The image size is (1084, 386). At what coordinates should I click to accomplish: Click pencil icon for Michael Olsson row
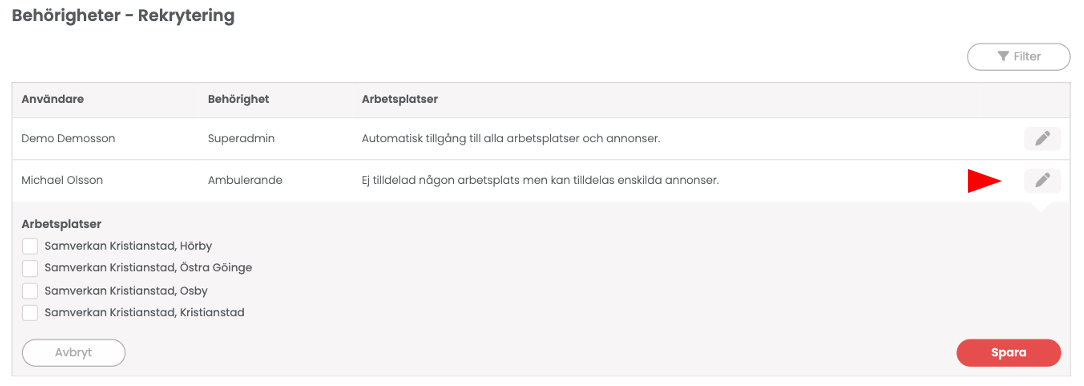coord(1042,181)
